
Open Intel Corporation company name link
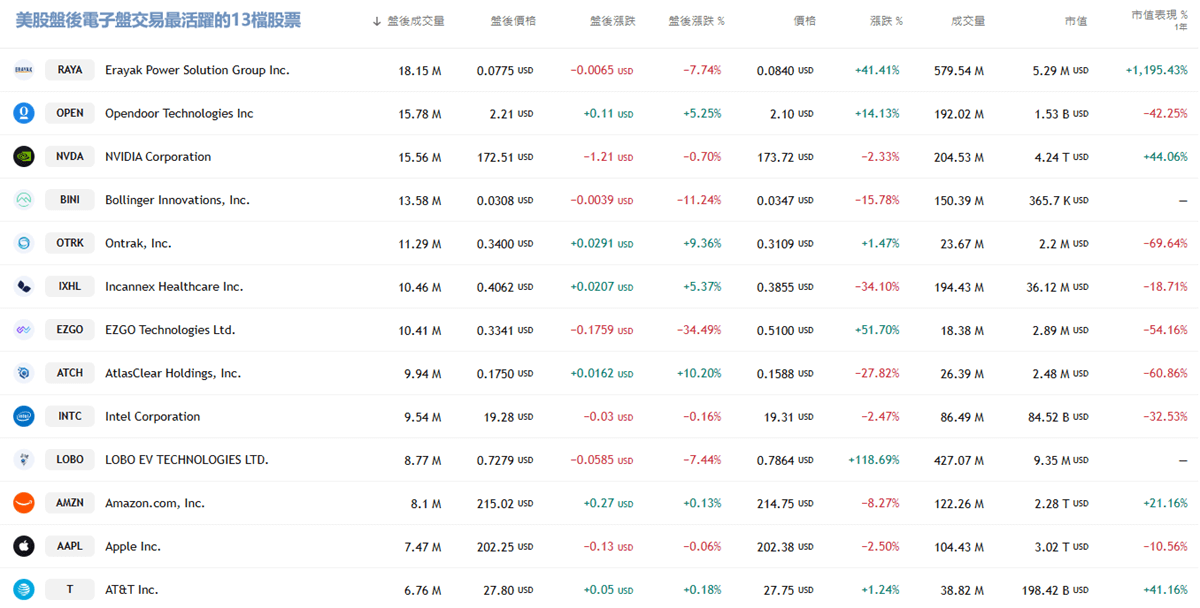(152, 416)
